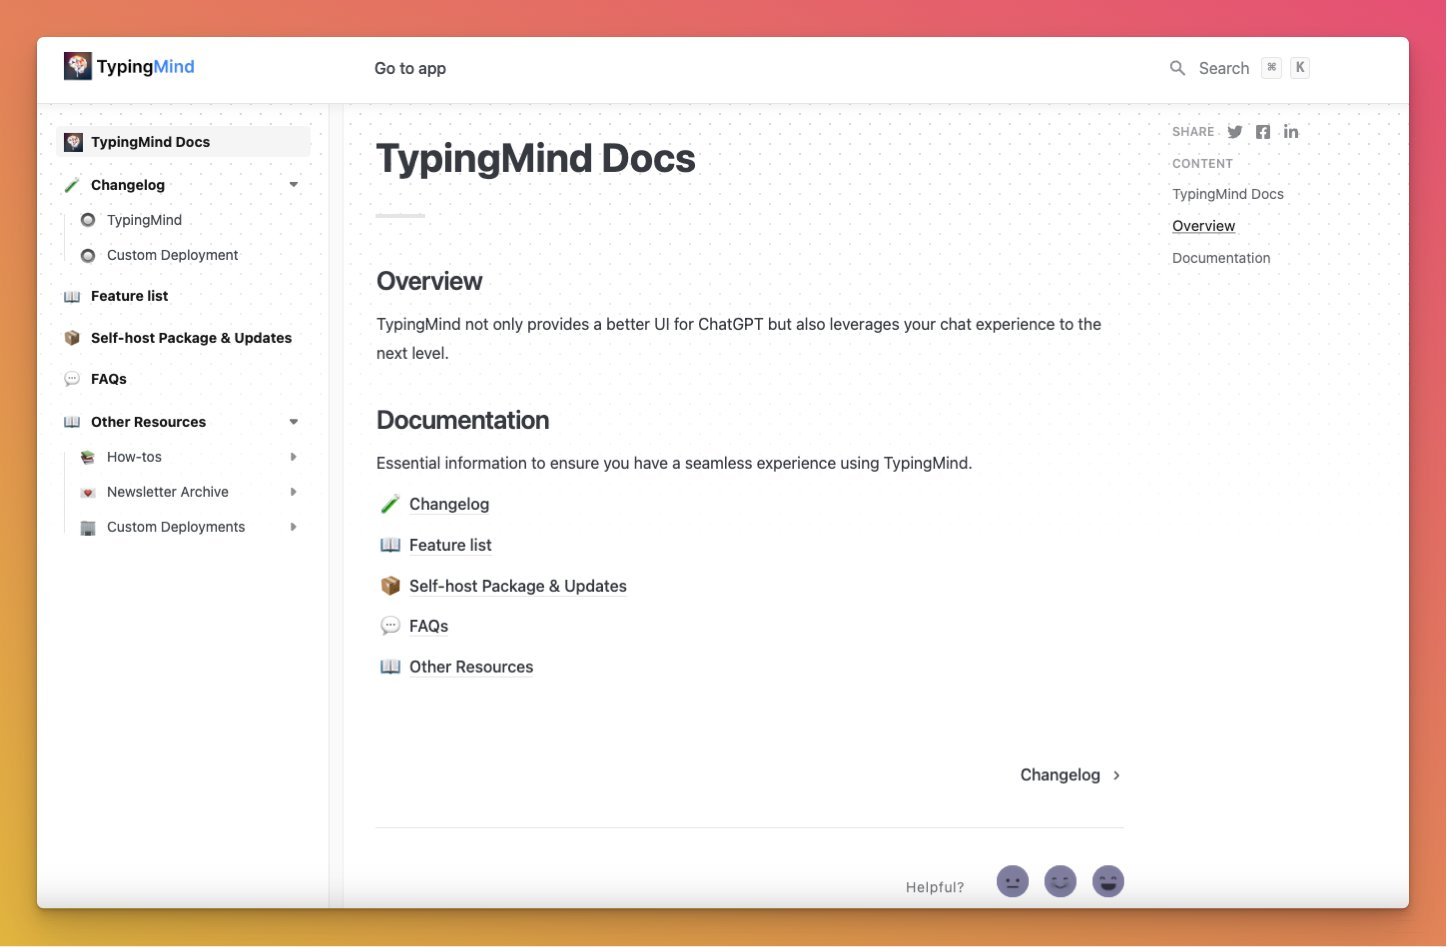Click Go to app in header
1447x947 pixels.
410,68
